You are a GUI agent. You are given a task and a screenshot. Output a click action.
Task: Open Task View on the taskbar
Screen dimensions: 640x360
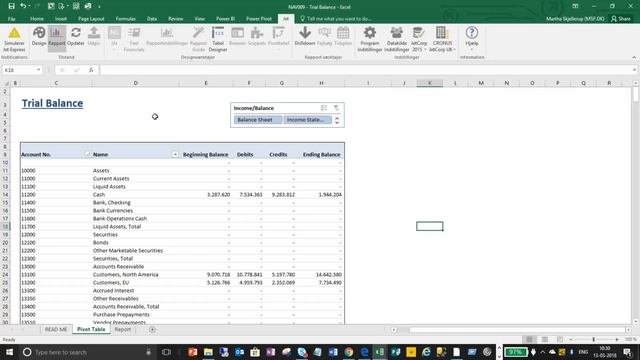tap(166, 352)
